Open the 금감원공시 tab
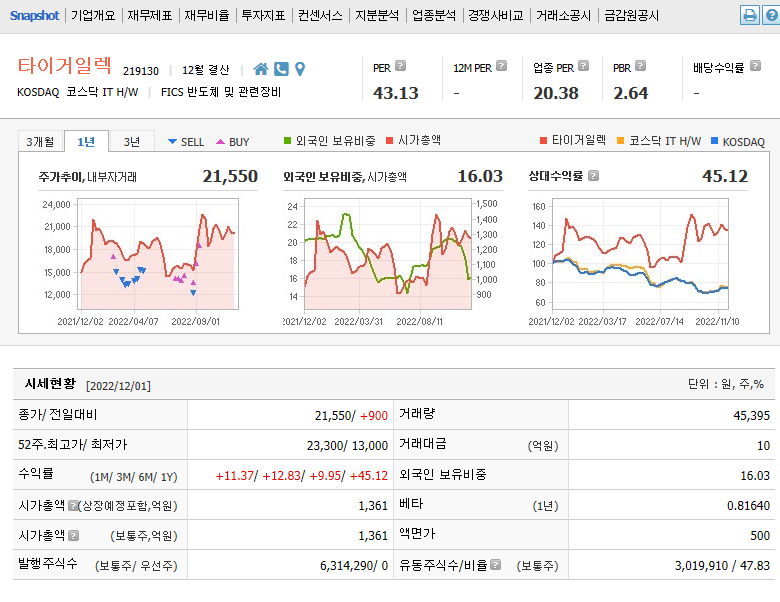 (632, 15)
